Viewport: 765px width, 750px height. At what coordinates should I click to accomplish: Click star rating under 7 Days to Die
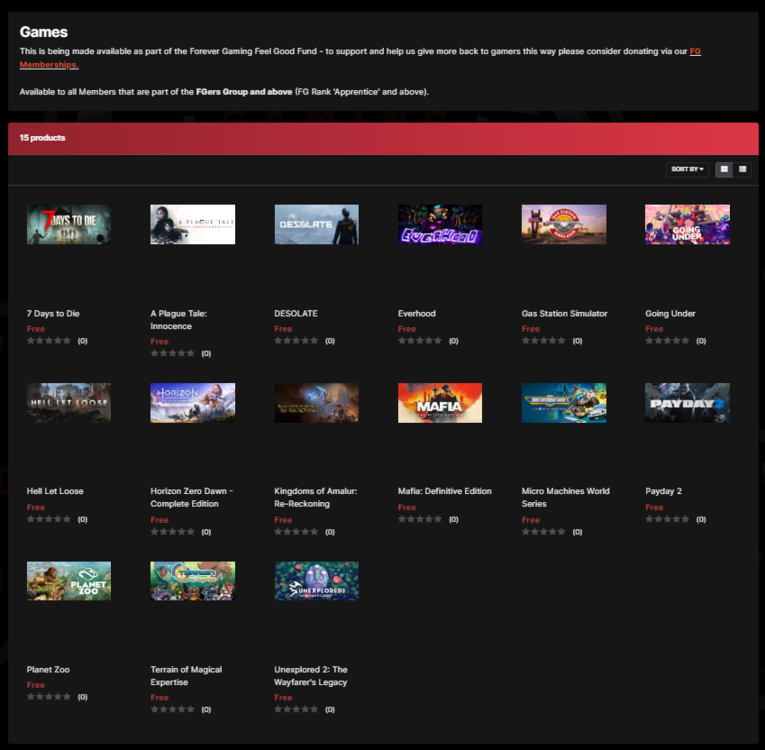coord(49,341)
